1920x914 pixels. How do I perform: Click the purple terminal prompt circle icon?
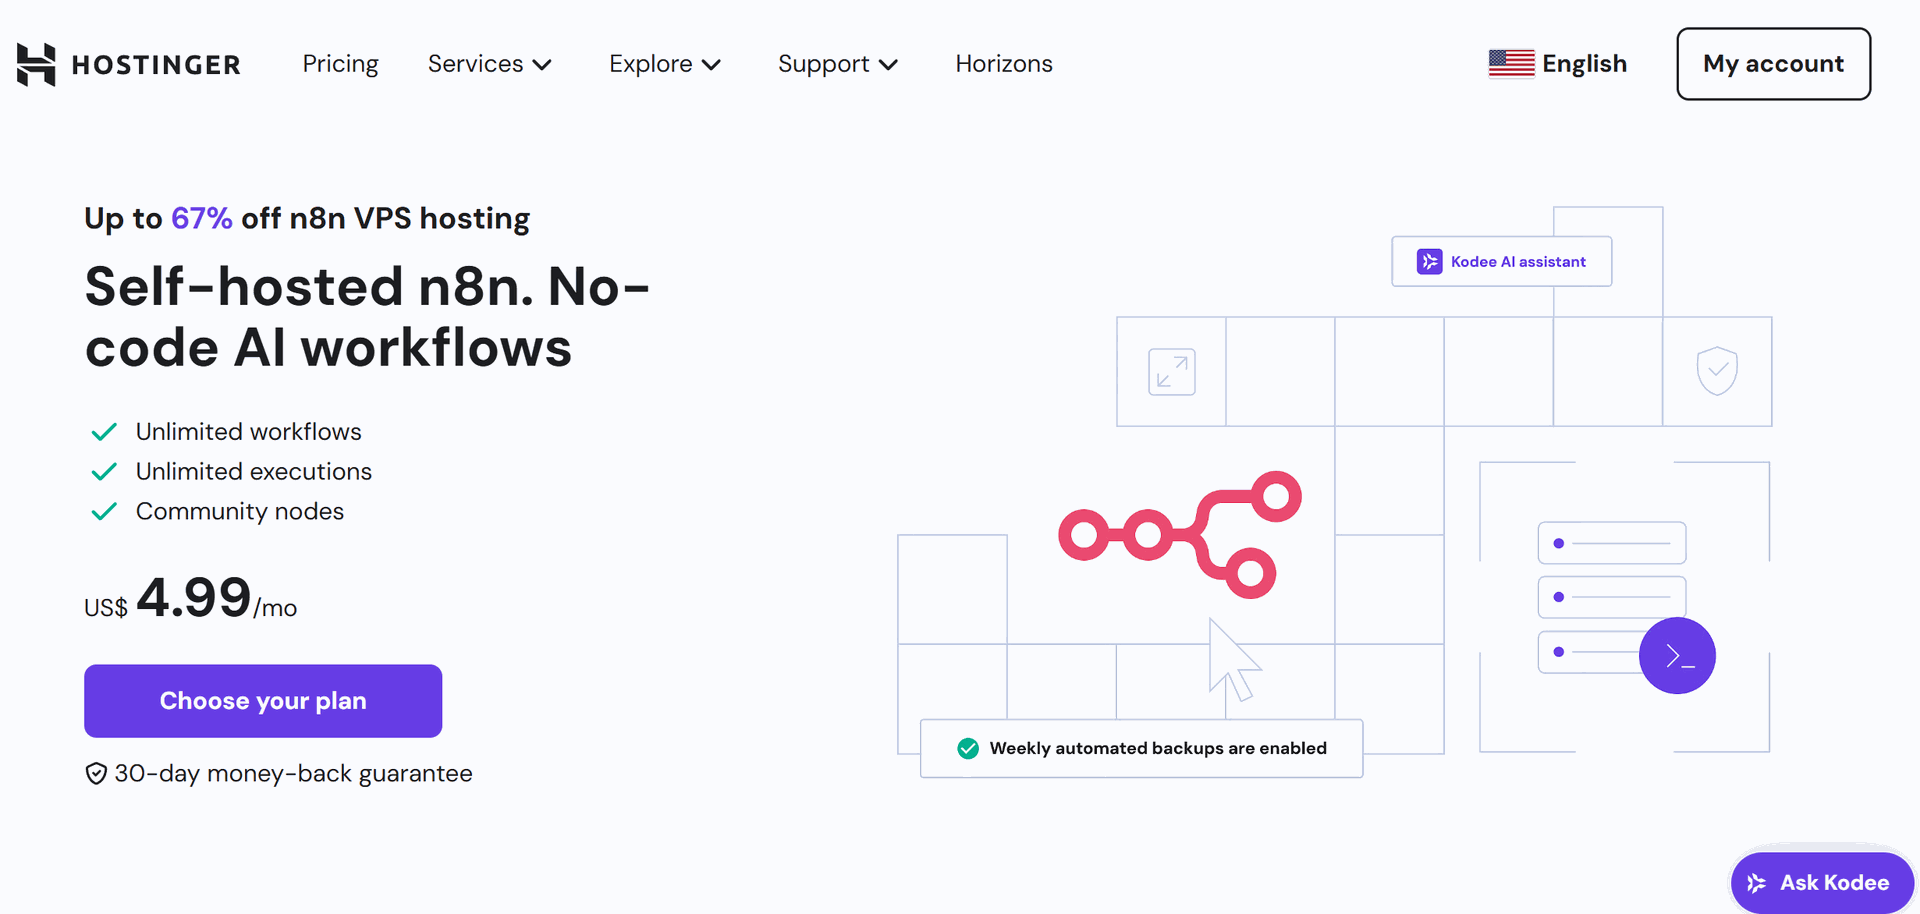(1677, 656)
